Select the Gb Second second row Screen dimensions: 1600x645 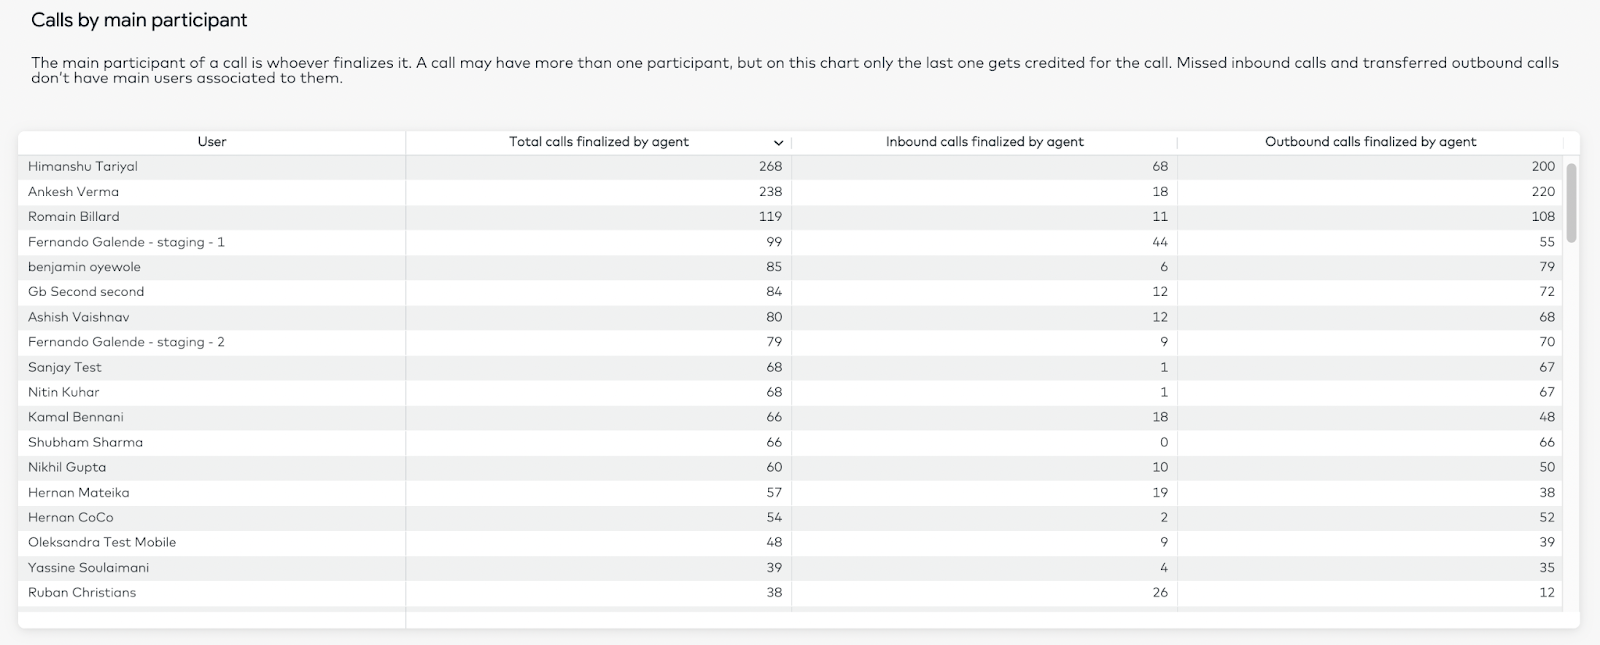click(x=790, y=292)
